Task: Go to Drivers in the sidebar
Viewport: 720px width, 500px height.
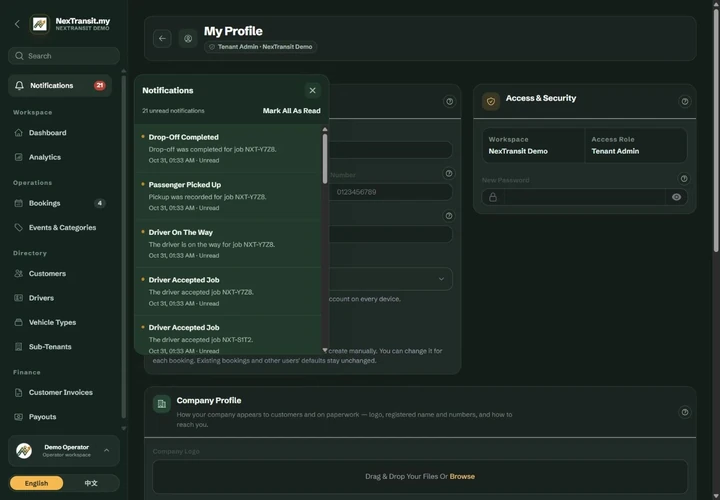Action: (60, 298)
